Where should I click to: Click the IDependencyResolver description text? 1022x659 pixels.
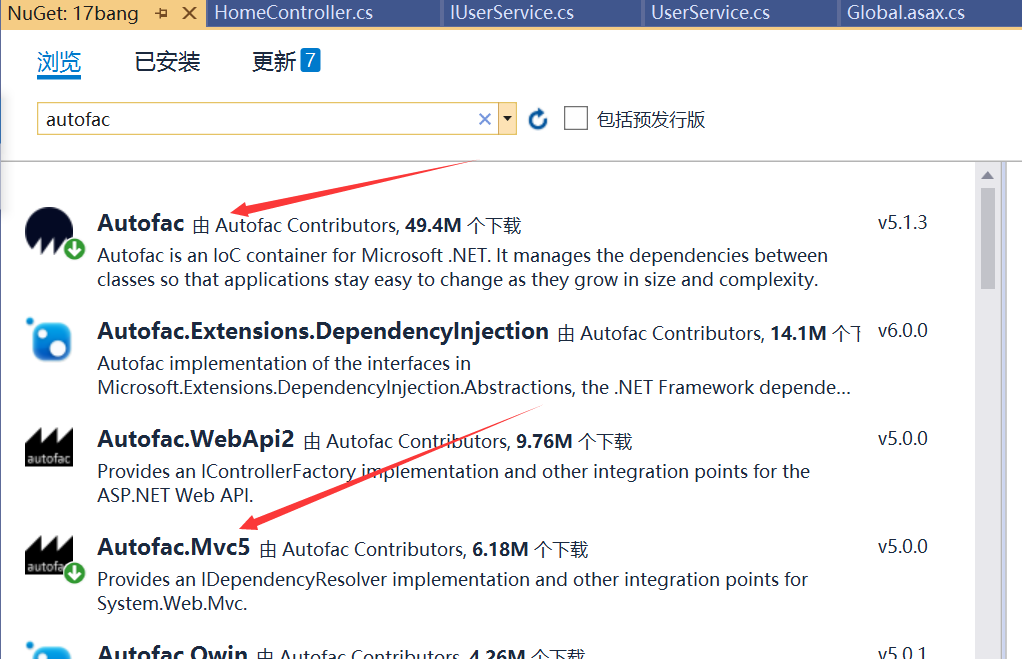tap(452, 591)
